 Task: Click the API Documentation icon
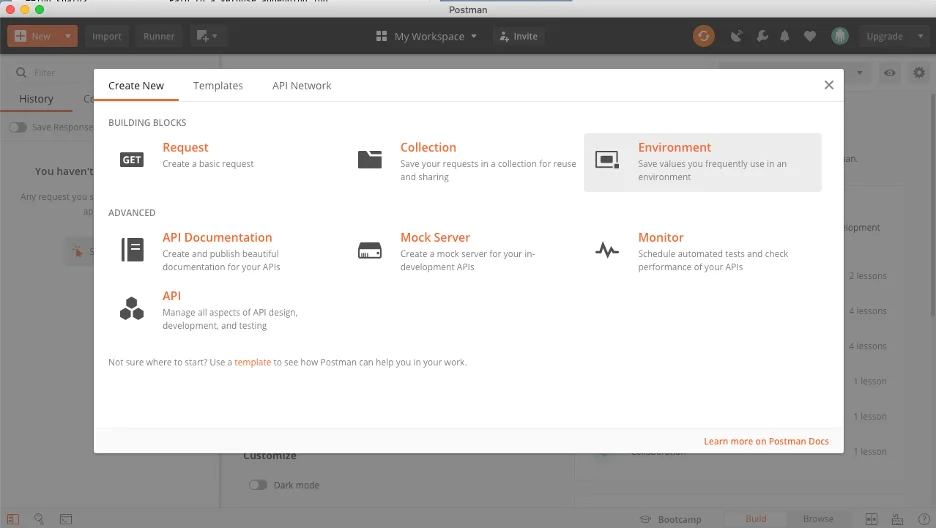[132, 249]
